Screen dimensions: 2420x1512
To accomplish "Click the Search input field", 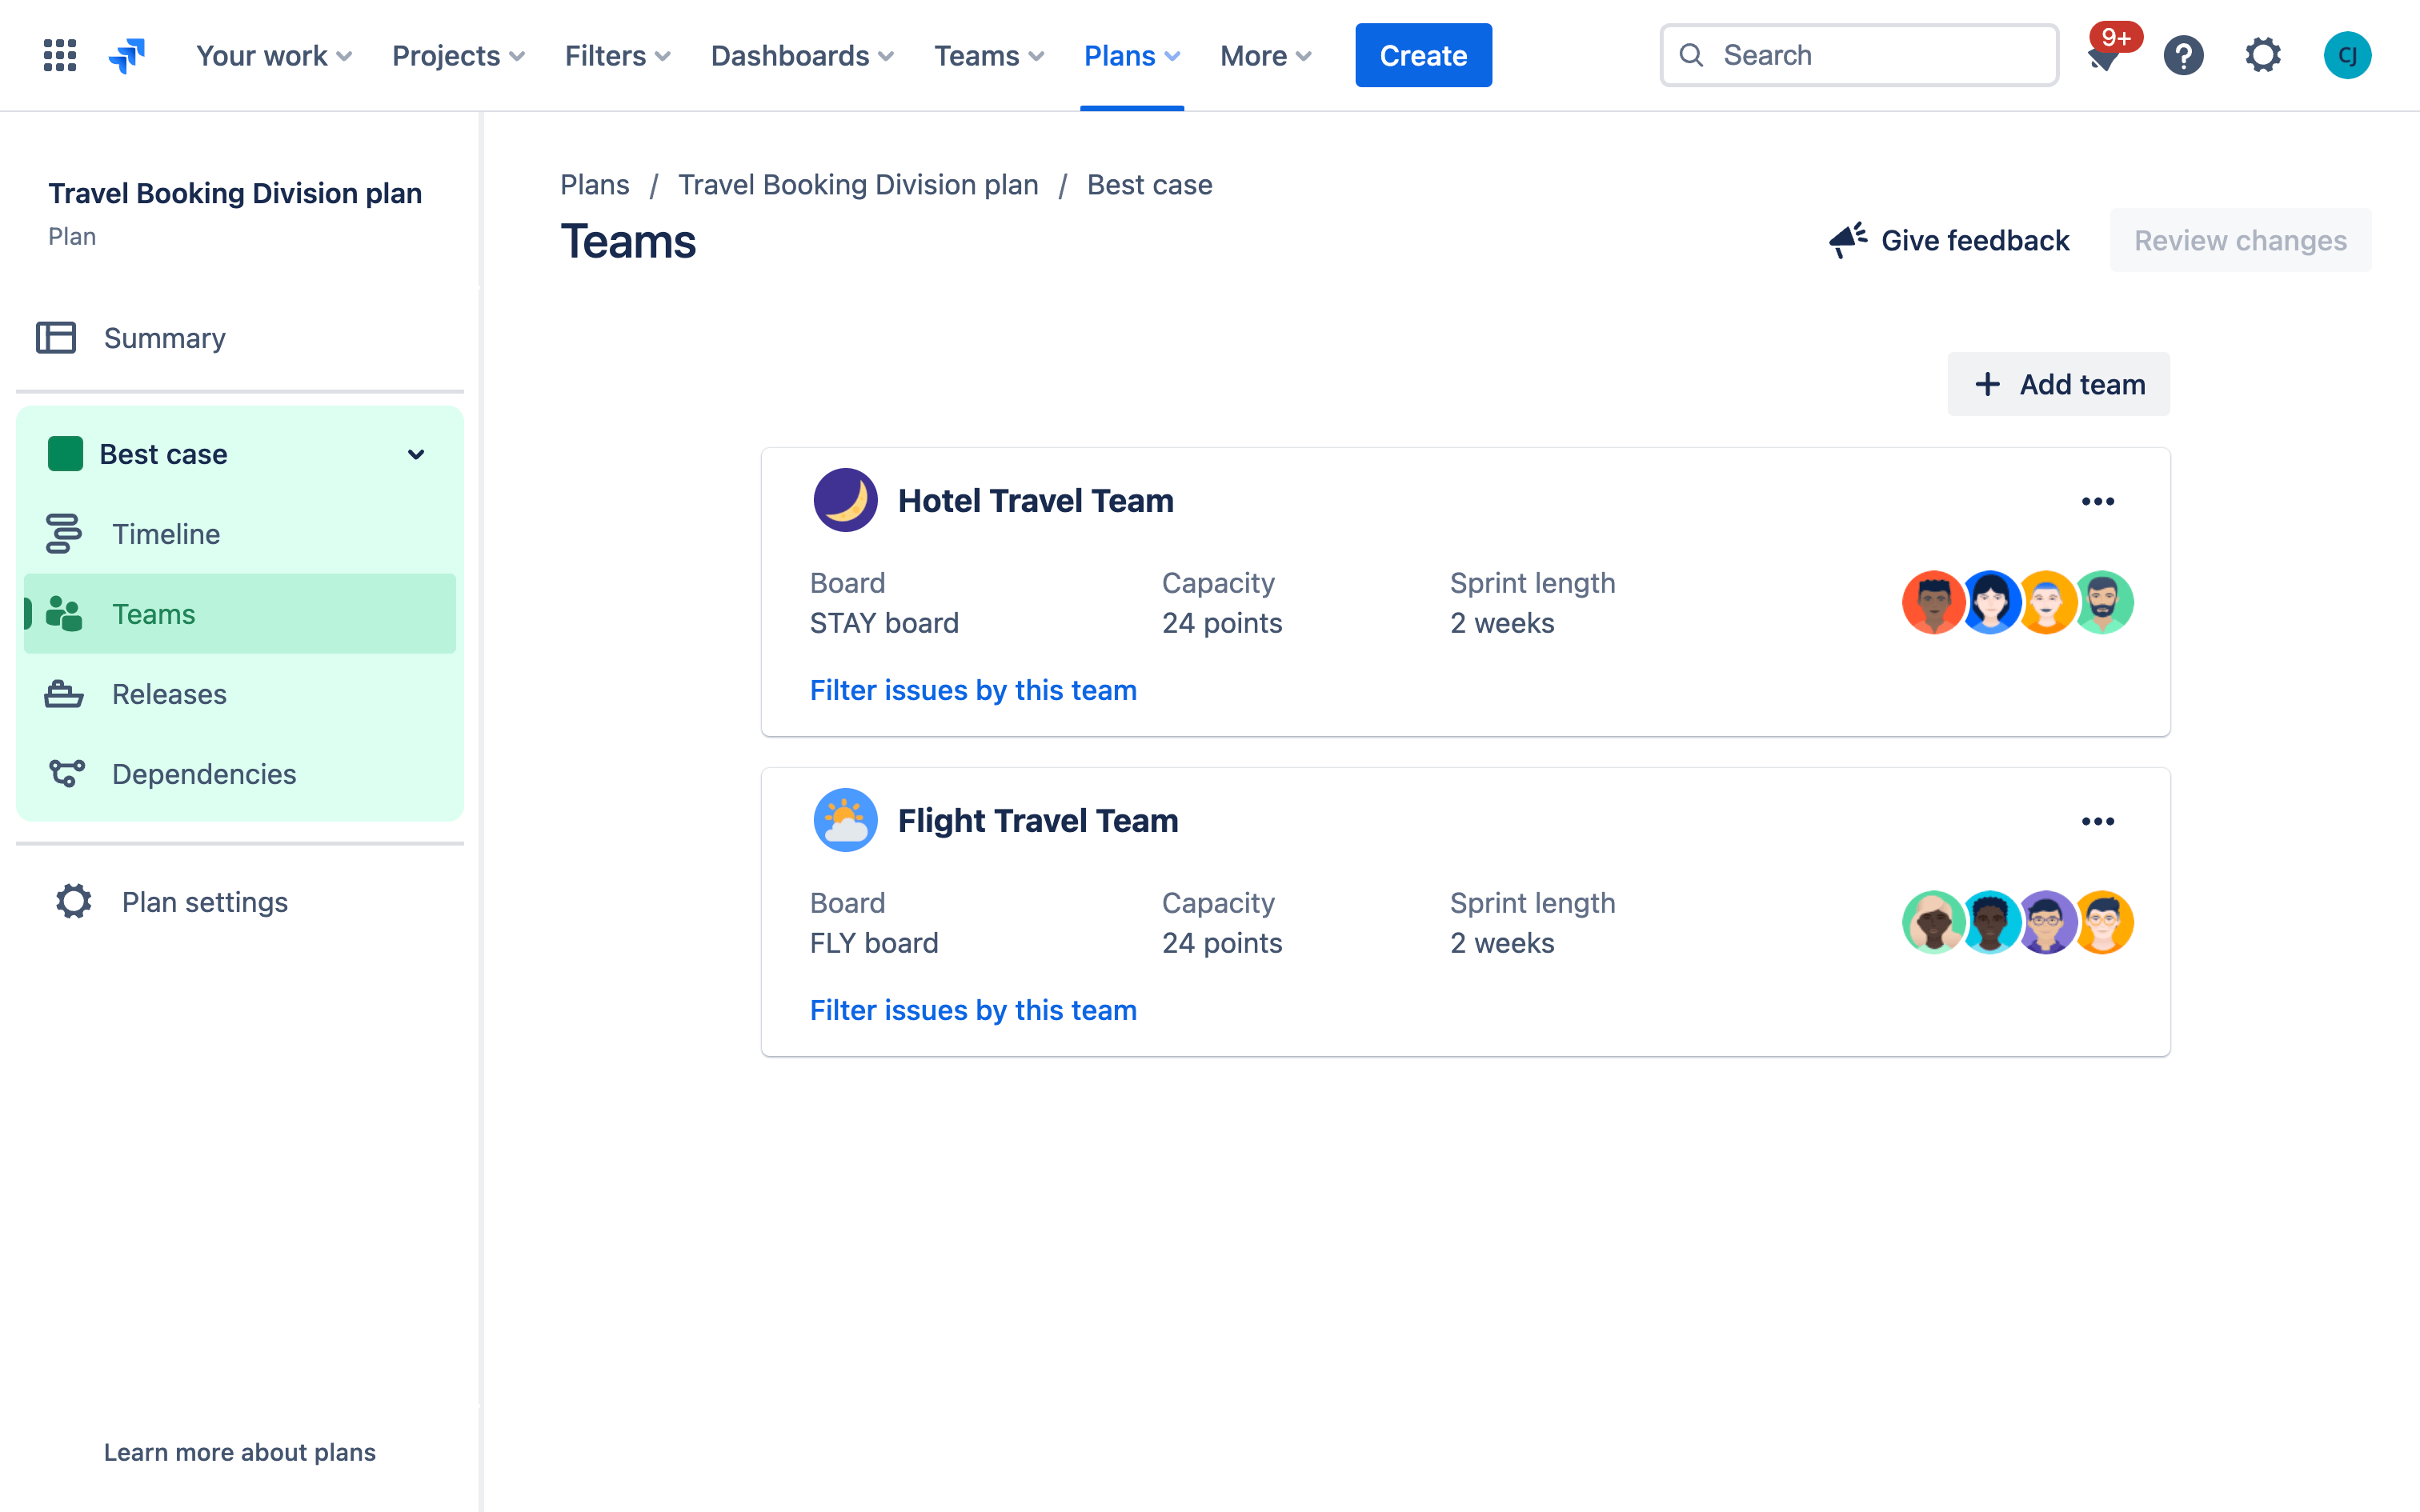I will [1857, 54].
